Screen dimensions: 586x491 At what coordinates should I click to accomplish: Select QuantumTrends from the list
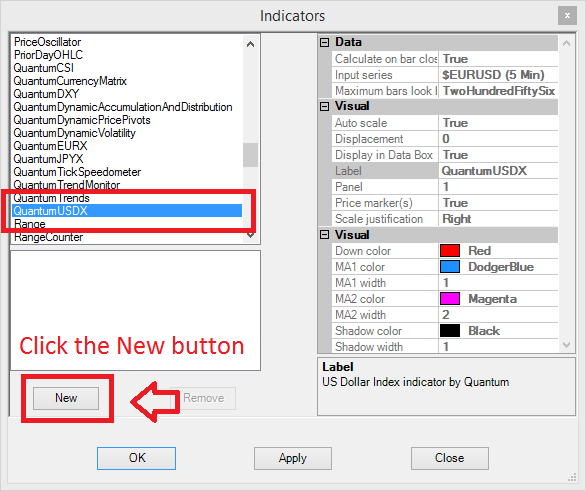(52, 198)
